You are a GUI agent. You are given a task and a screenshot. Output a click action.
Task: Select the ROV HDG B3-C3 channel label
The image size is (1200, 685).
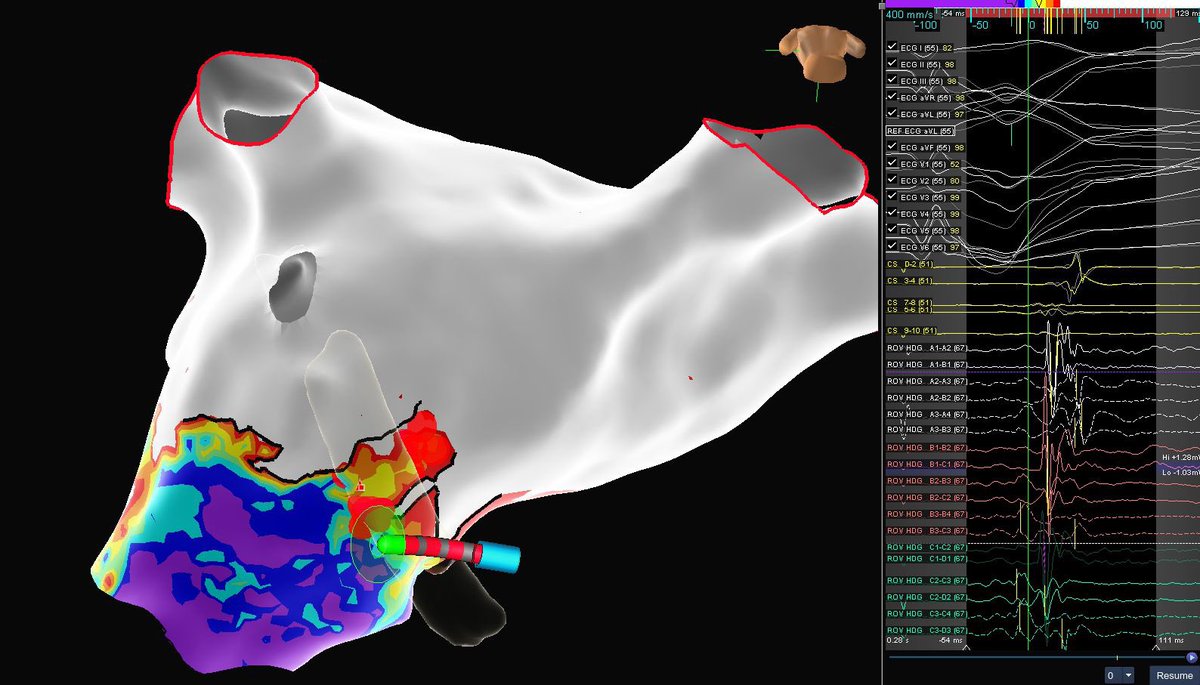click(926, 530)
